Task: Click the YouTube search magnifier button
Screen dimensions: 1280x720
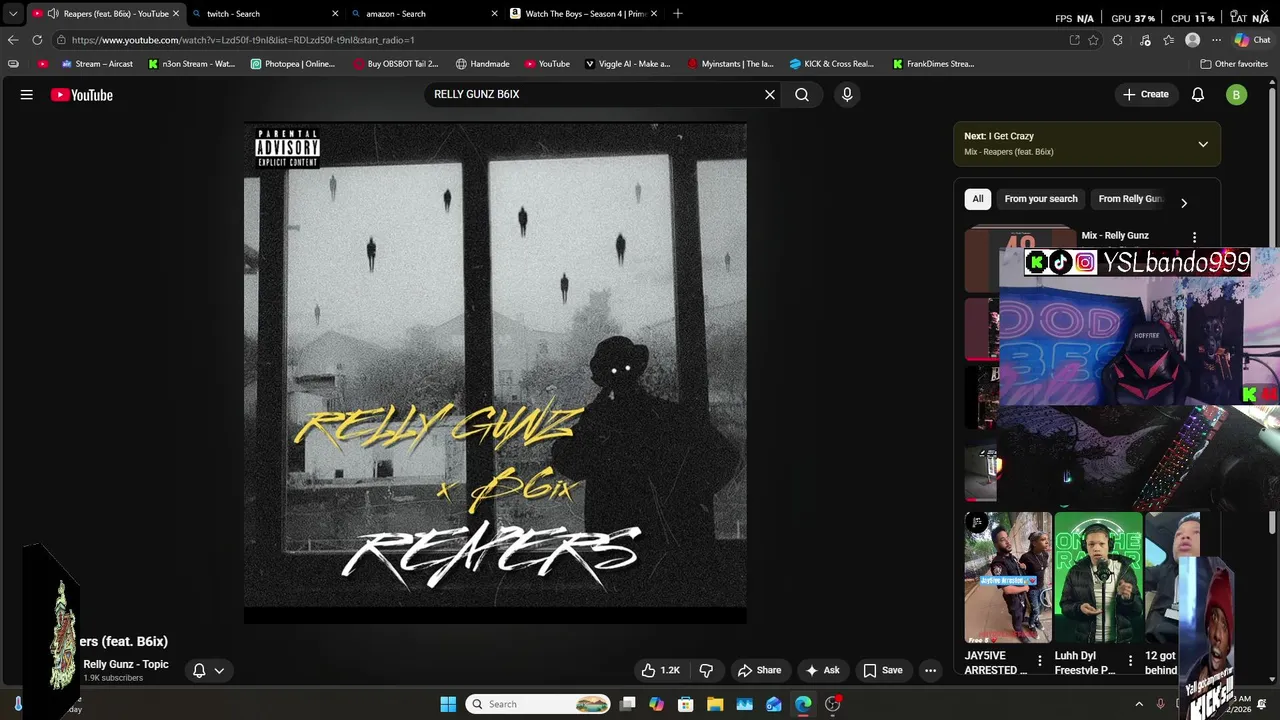Action: pyautogui.click(x=802, y=94)
